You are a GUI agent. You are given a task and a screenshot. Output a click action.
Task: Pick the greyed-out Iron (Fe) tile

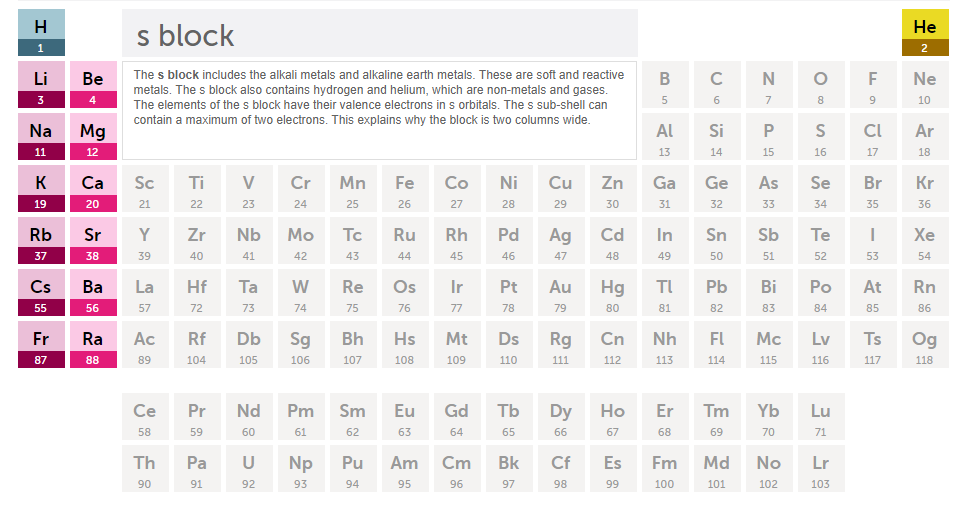[405, 189]
